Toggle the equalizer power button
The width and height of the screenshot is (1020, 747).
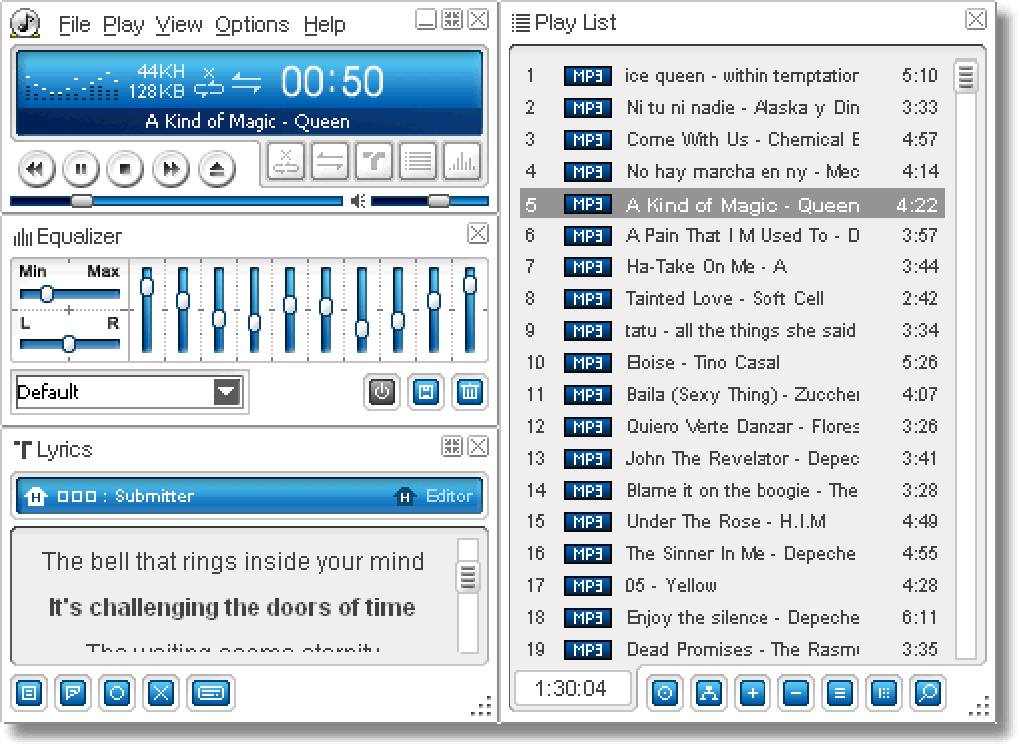point(382,392)
